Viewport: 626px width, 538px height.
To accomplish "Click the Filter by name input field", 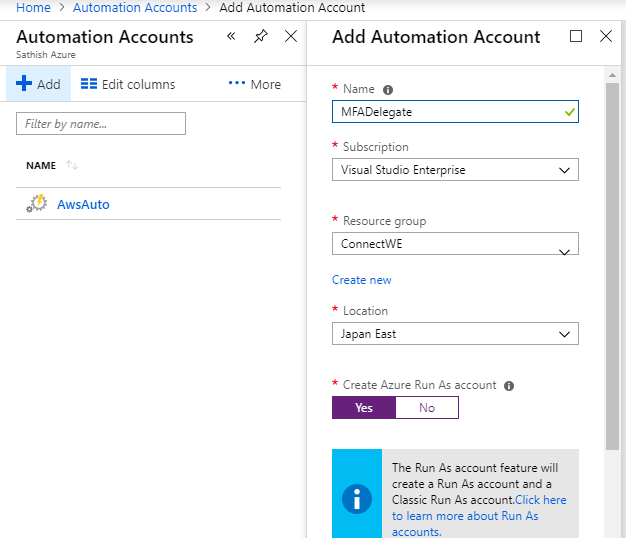I will click(x=101, y=124).
